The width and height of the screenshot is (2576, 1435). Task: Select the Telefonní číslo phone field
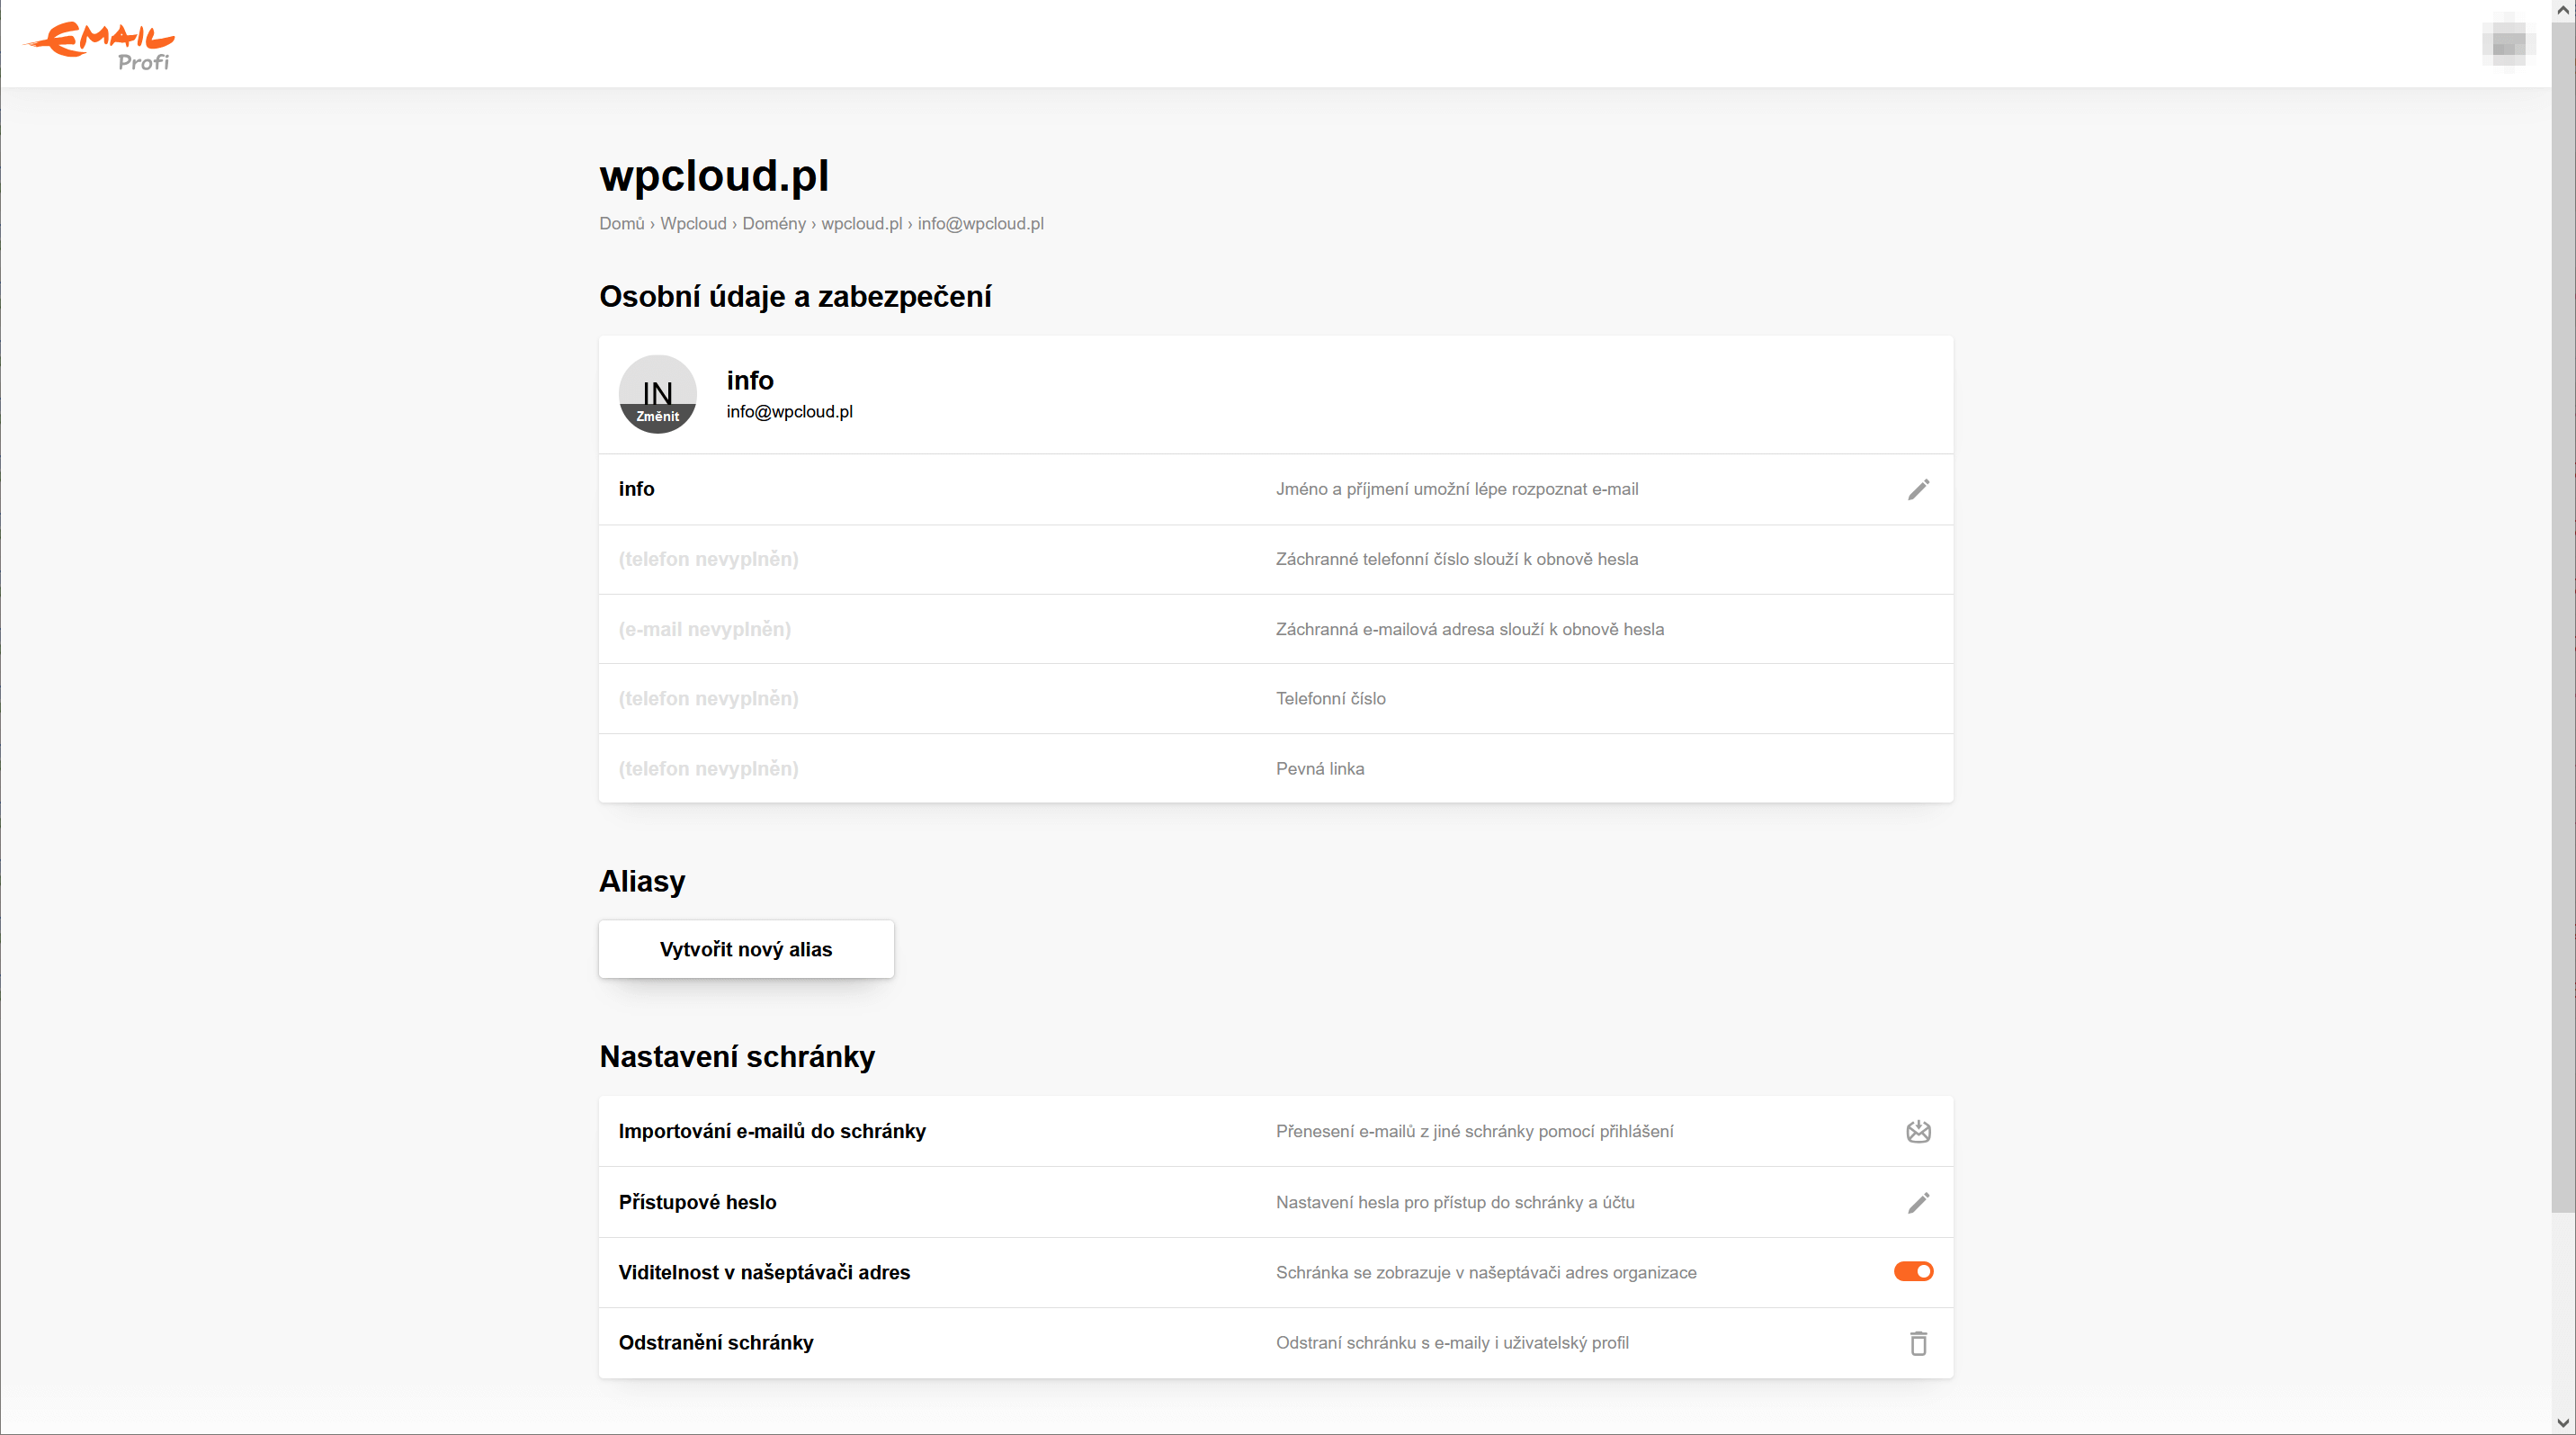(x=1275, y=698)
